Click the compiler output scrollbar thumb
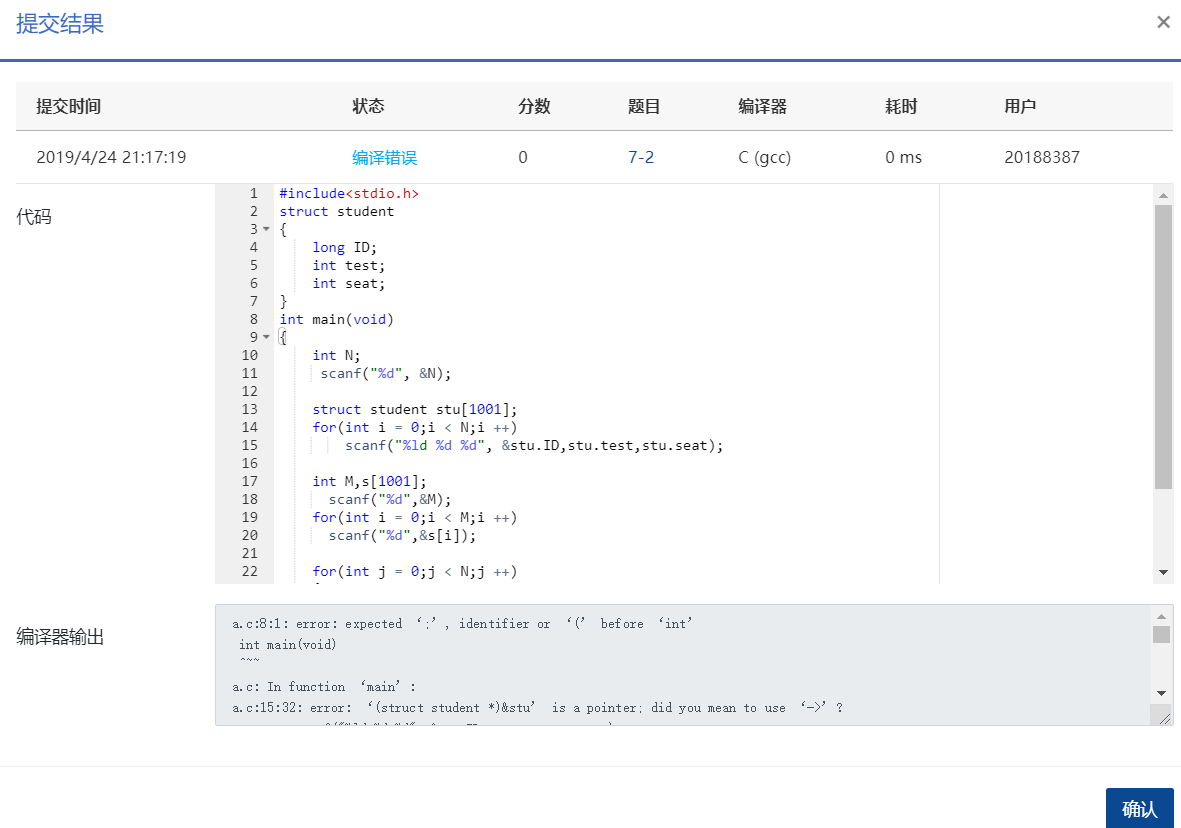1181x828 pixels. pos(1161,634)
